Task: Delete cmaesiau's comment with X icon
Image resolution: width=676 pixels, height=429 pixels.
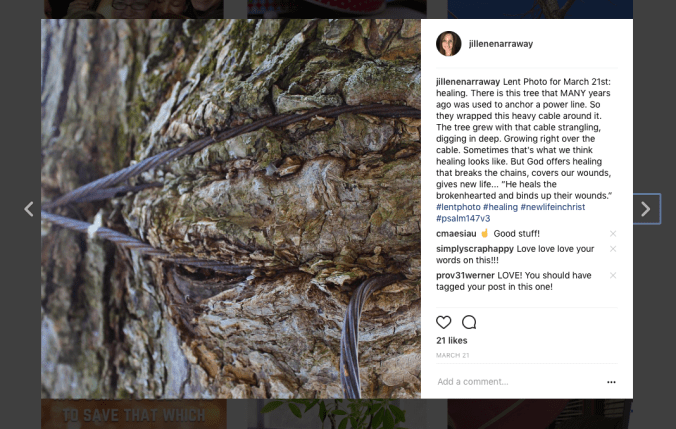Action: click(x=613, y=234)
